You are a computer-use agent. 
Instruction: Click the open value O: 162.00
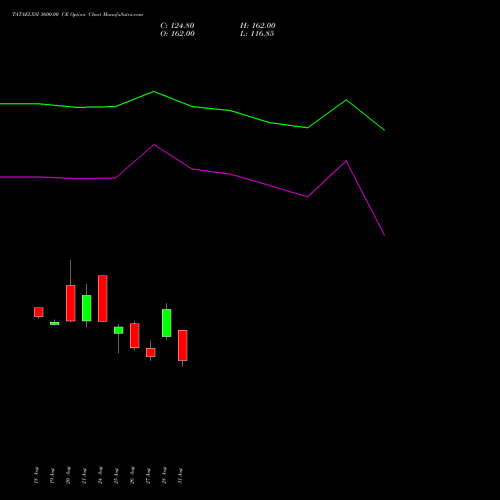pos(177,34)
